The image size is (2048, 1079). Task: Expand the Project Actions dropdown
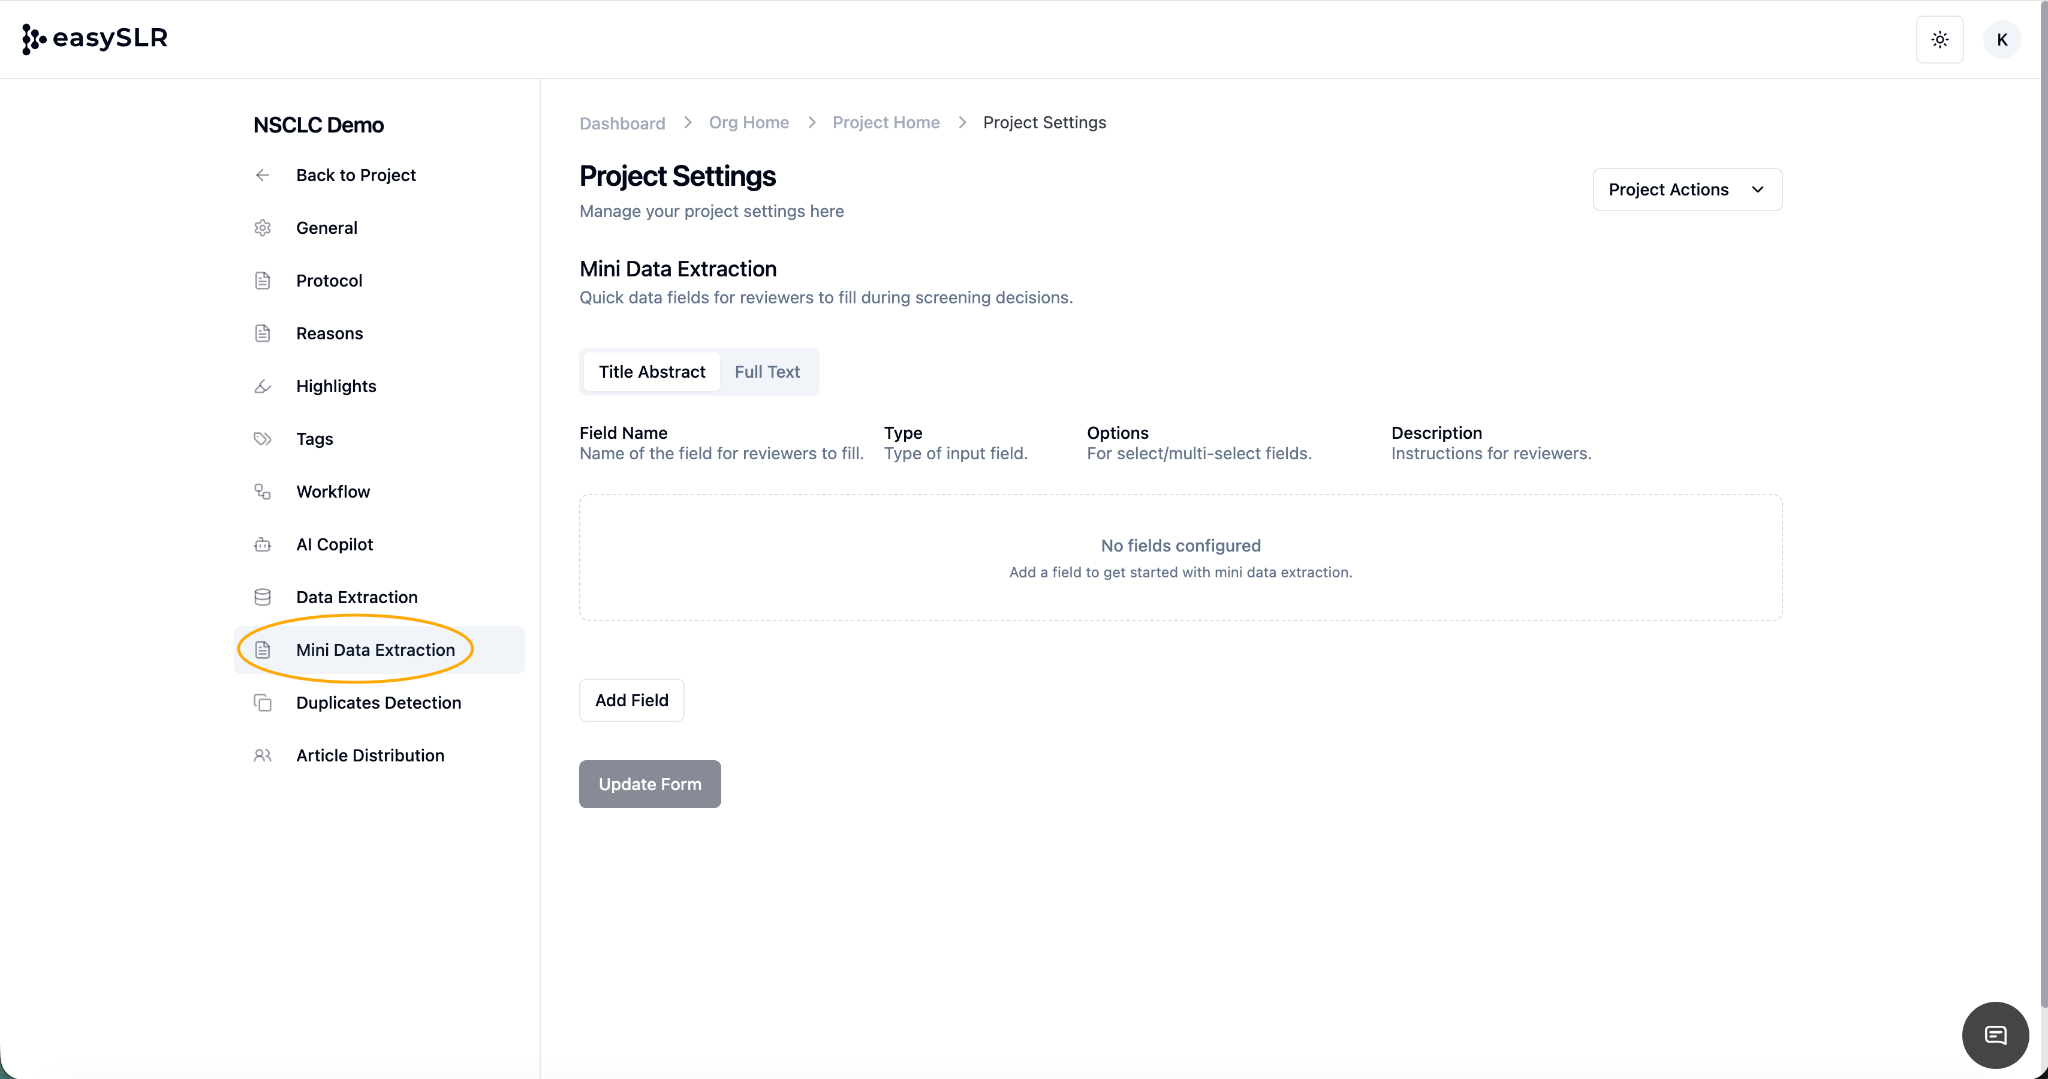point(1686,190)
